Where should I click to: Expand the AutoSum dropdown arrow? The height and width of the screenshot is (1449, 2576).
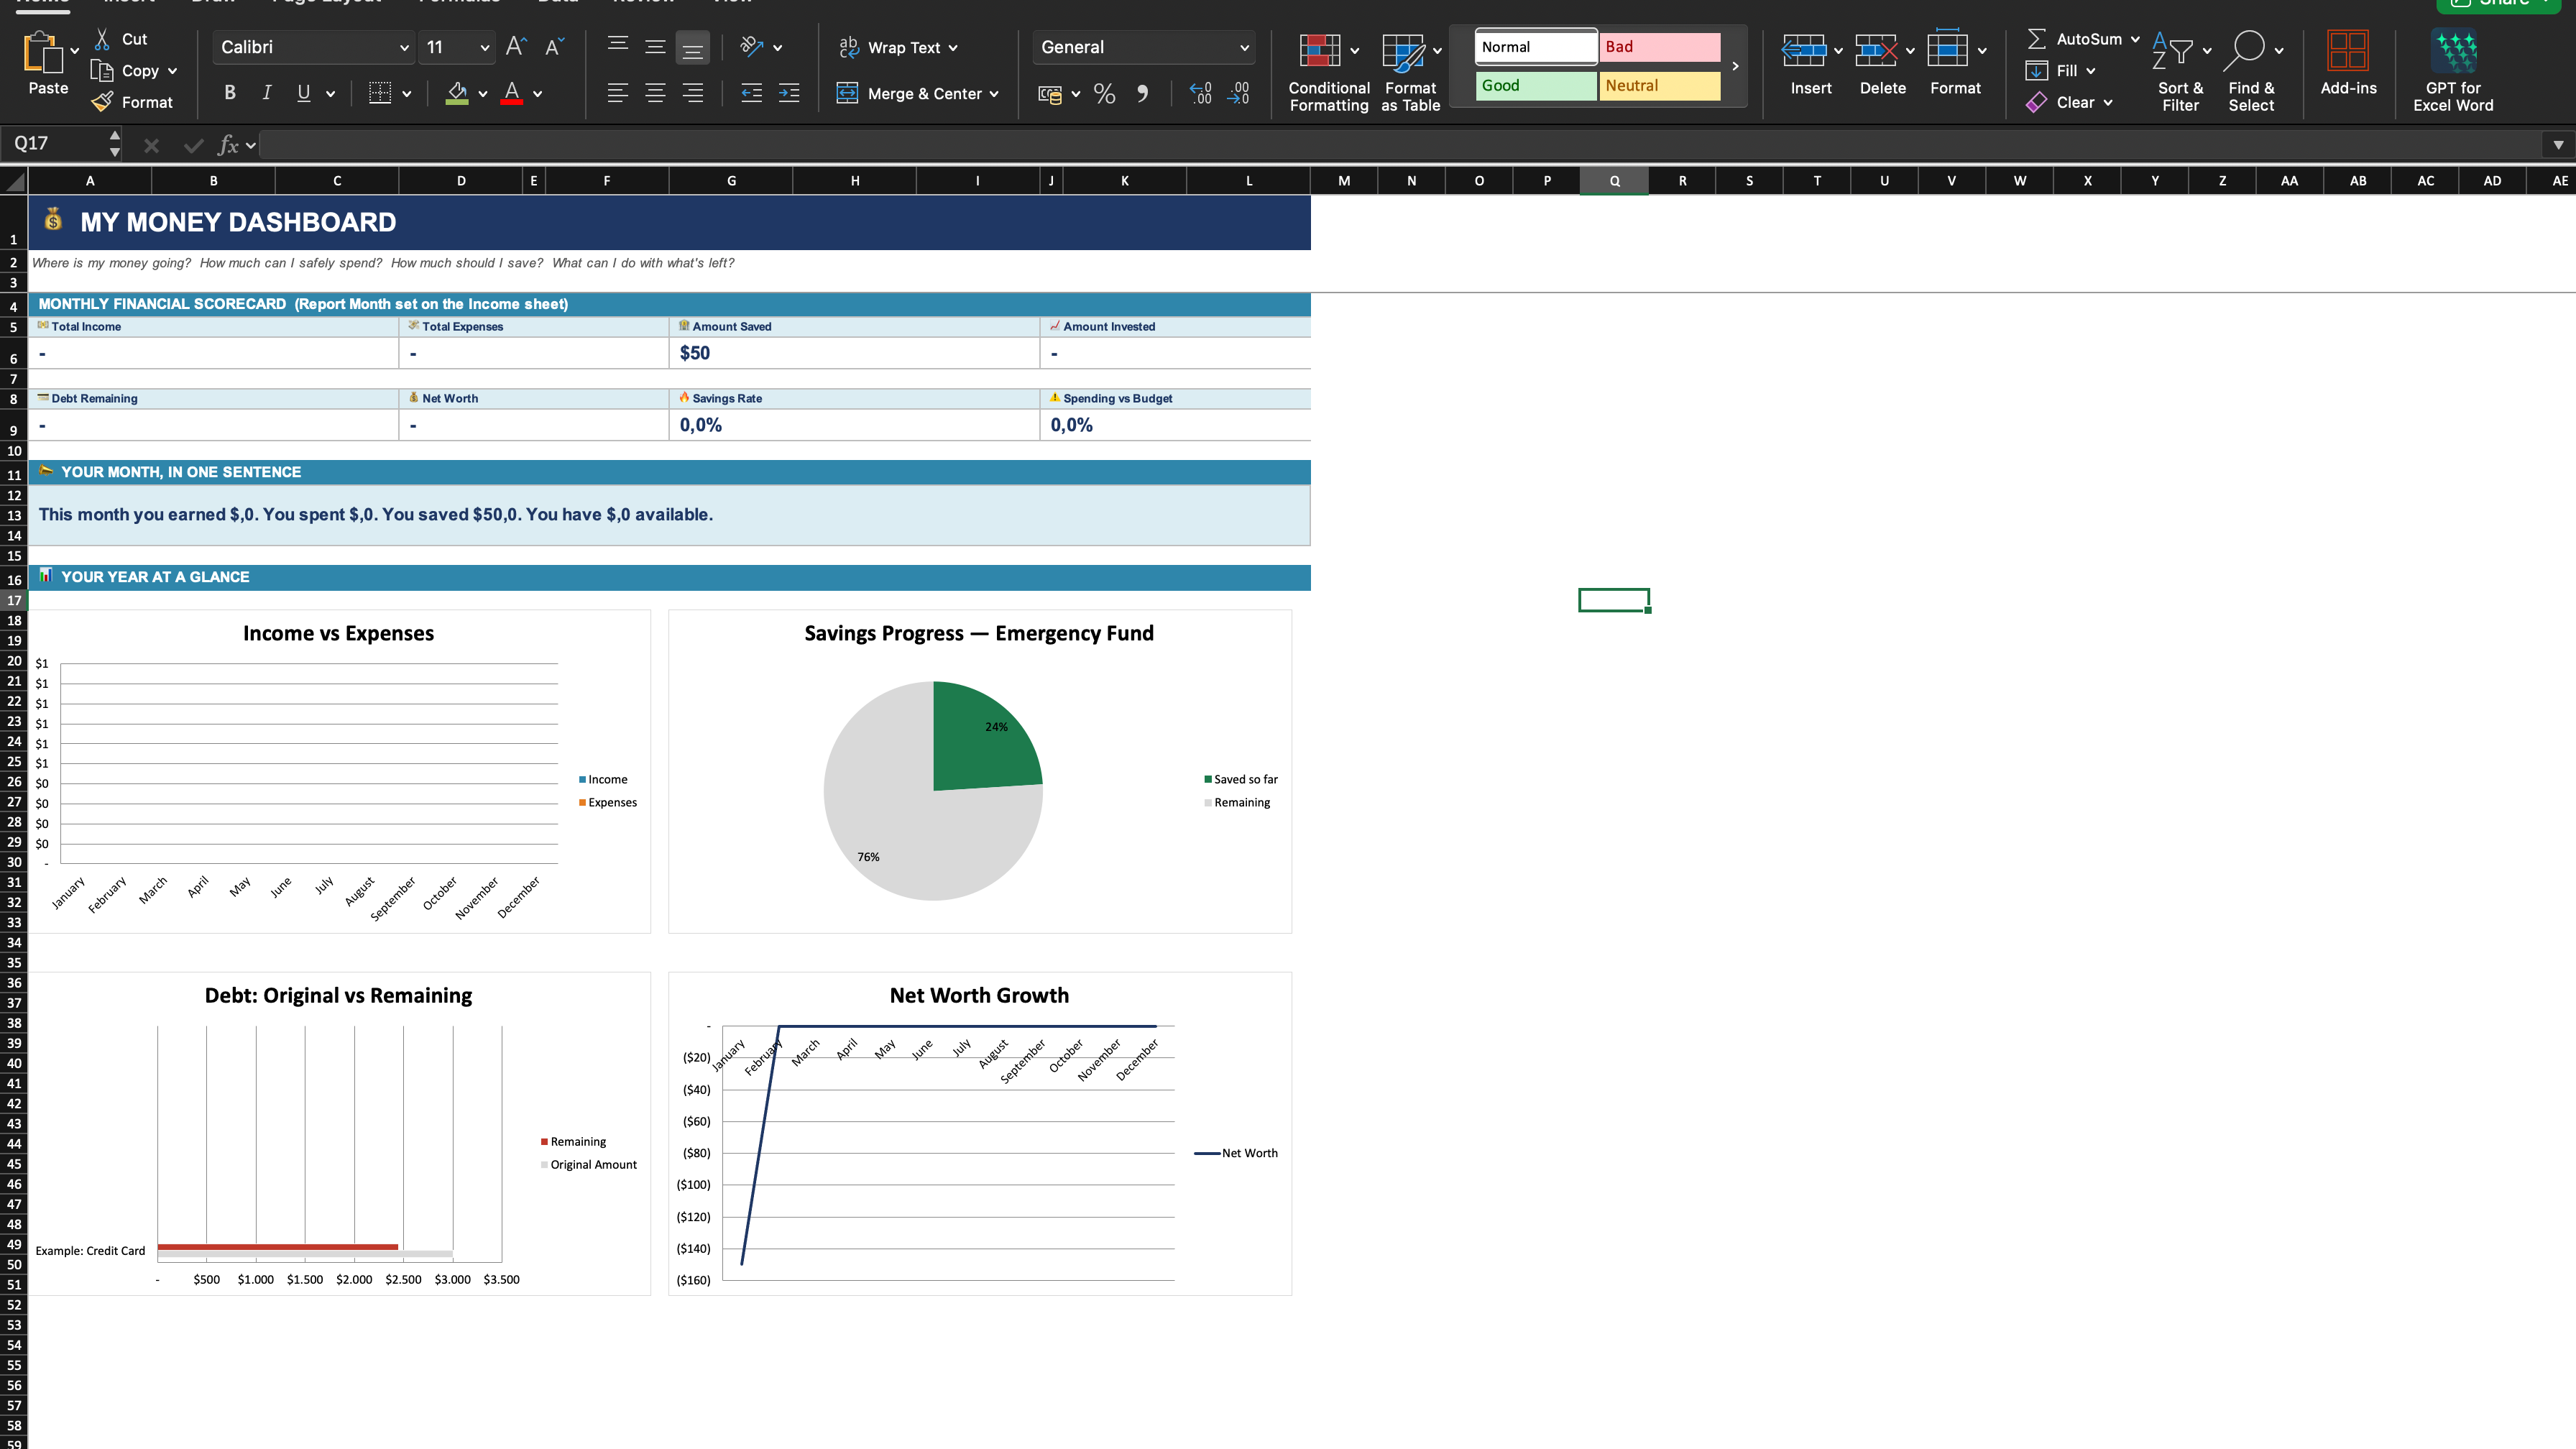[x=2135, y=39]
